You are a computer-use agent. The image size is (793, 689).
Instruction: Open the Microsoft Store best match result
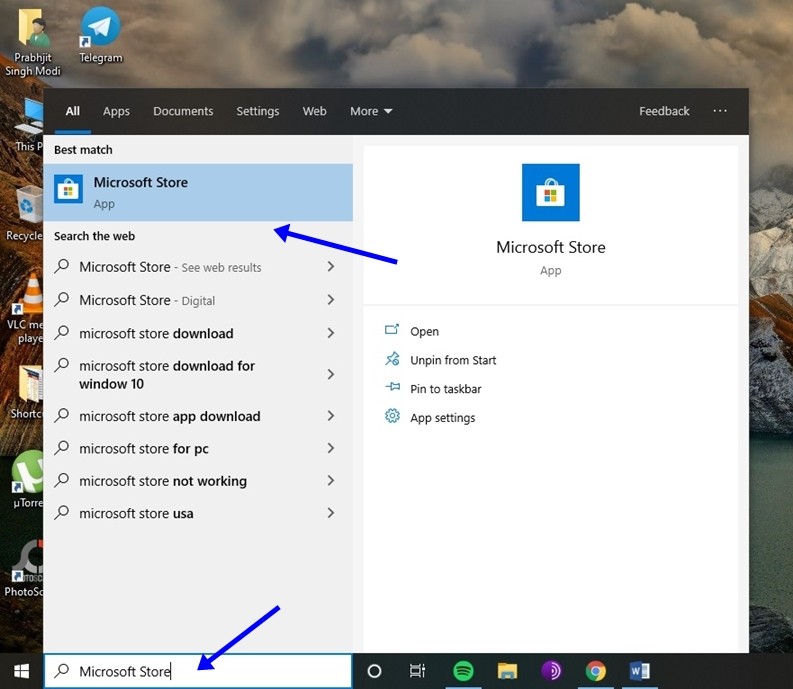click(x=198, y=192)
